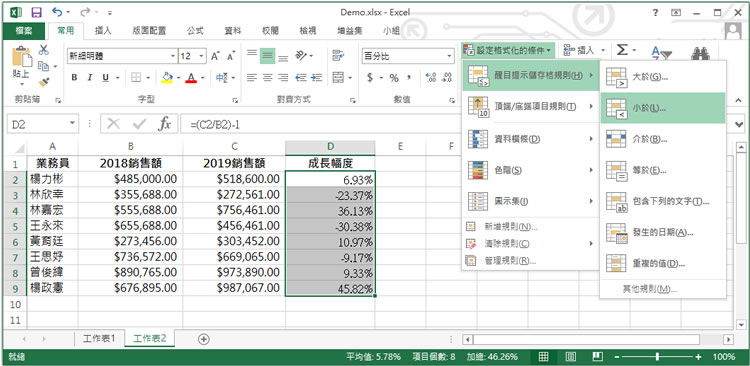Click the Merge and Center icon
Image resolution: width=750 pixels, height=366 pixels.
coord(339,78)
